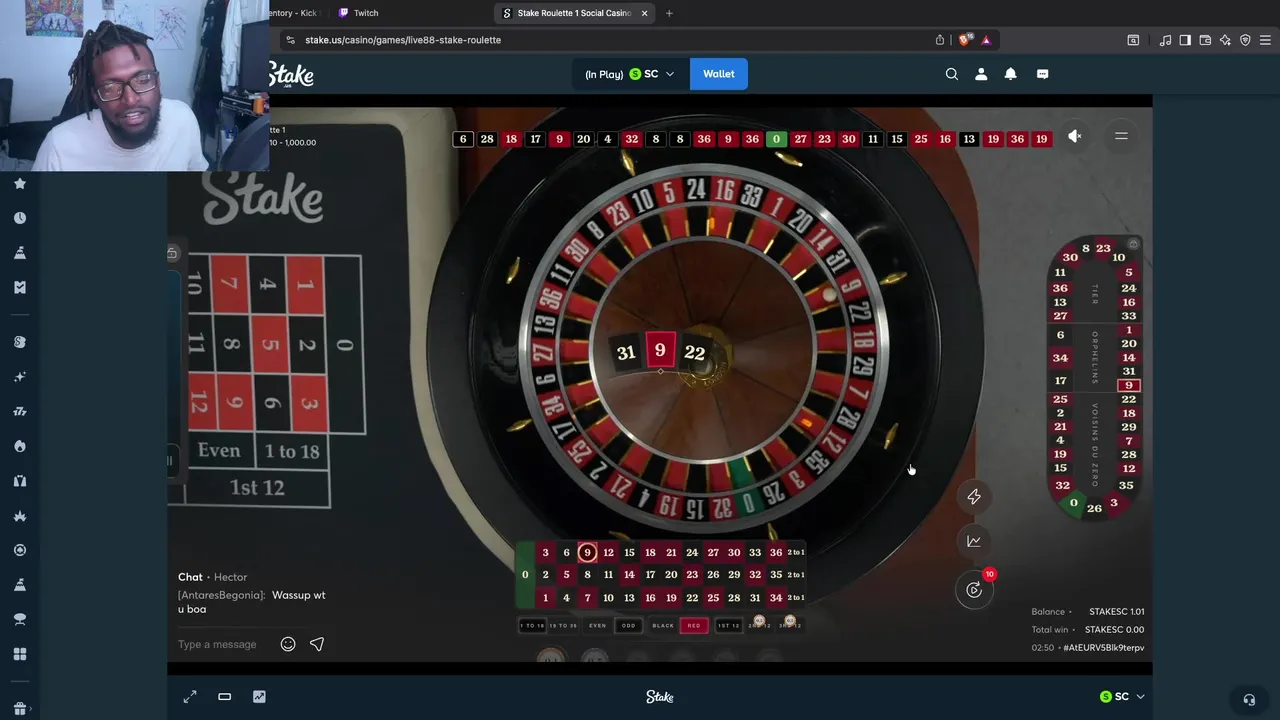Image resolution: width=1280 pixels, height=720 pixels.
Task: Toggle theatre mode rectangle icon
Action: pyautogui.click(x=224, y=696)
